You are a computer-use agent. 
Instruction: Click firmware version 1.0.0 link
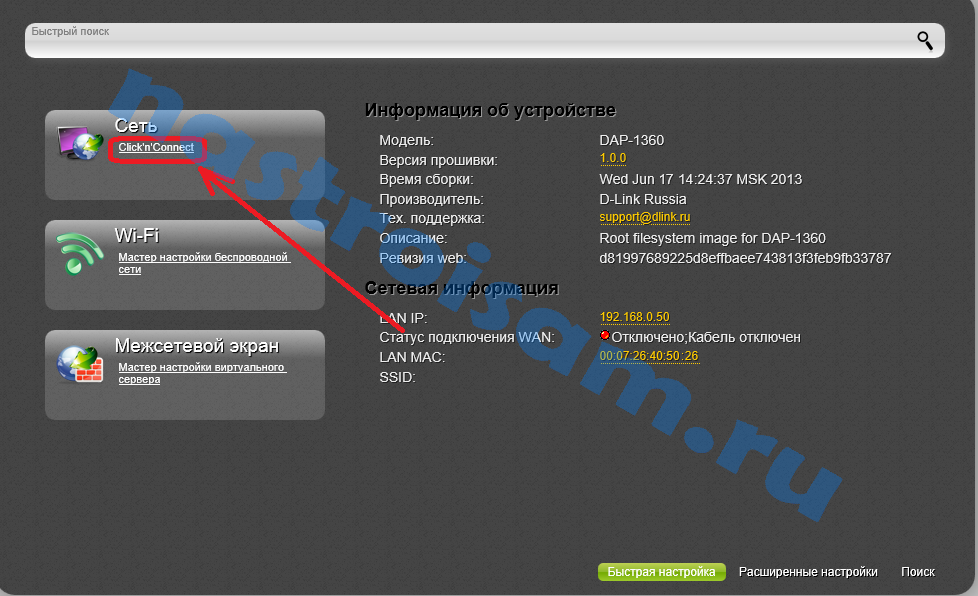point(612,159)
